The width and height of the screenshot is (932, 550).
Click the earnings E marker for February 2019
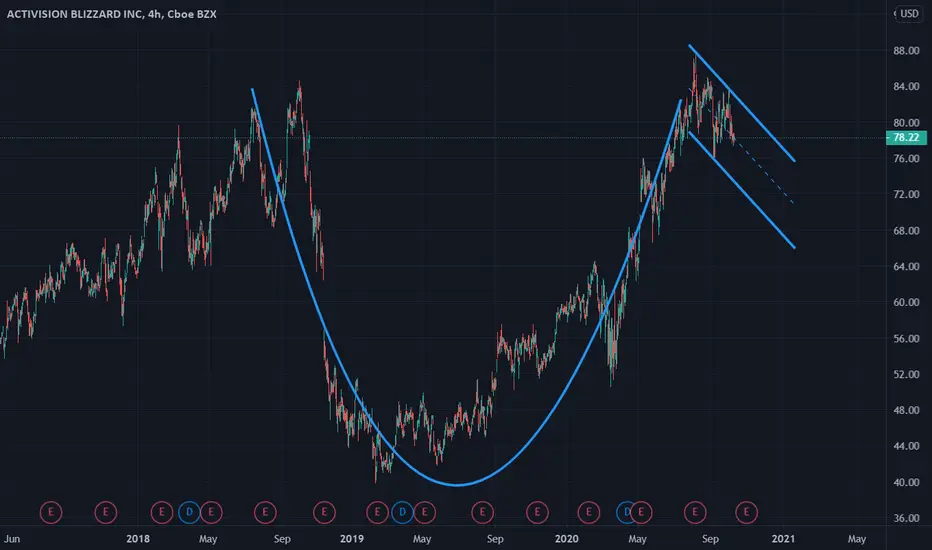point(377,512)
